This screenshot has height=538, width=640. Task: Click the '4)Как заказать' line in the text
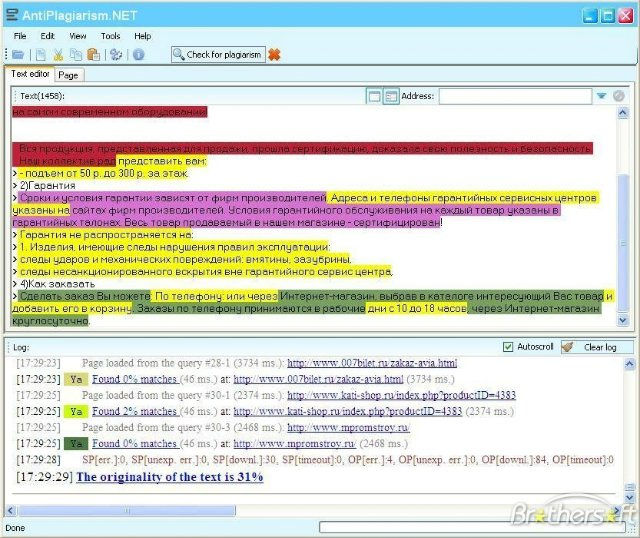[x=57, y=284]
